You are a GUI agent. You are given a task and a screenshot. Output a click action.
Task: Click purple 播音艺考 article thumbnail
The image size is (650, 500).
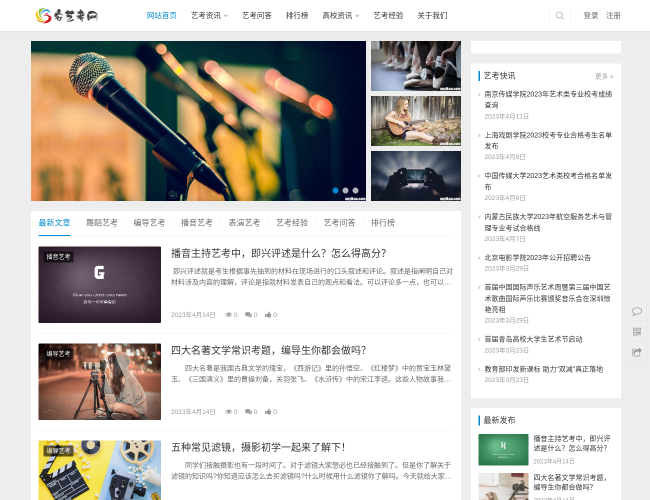coord(99,284)
